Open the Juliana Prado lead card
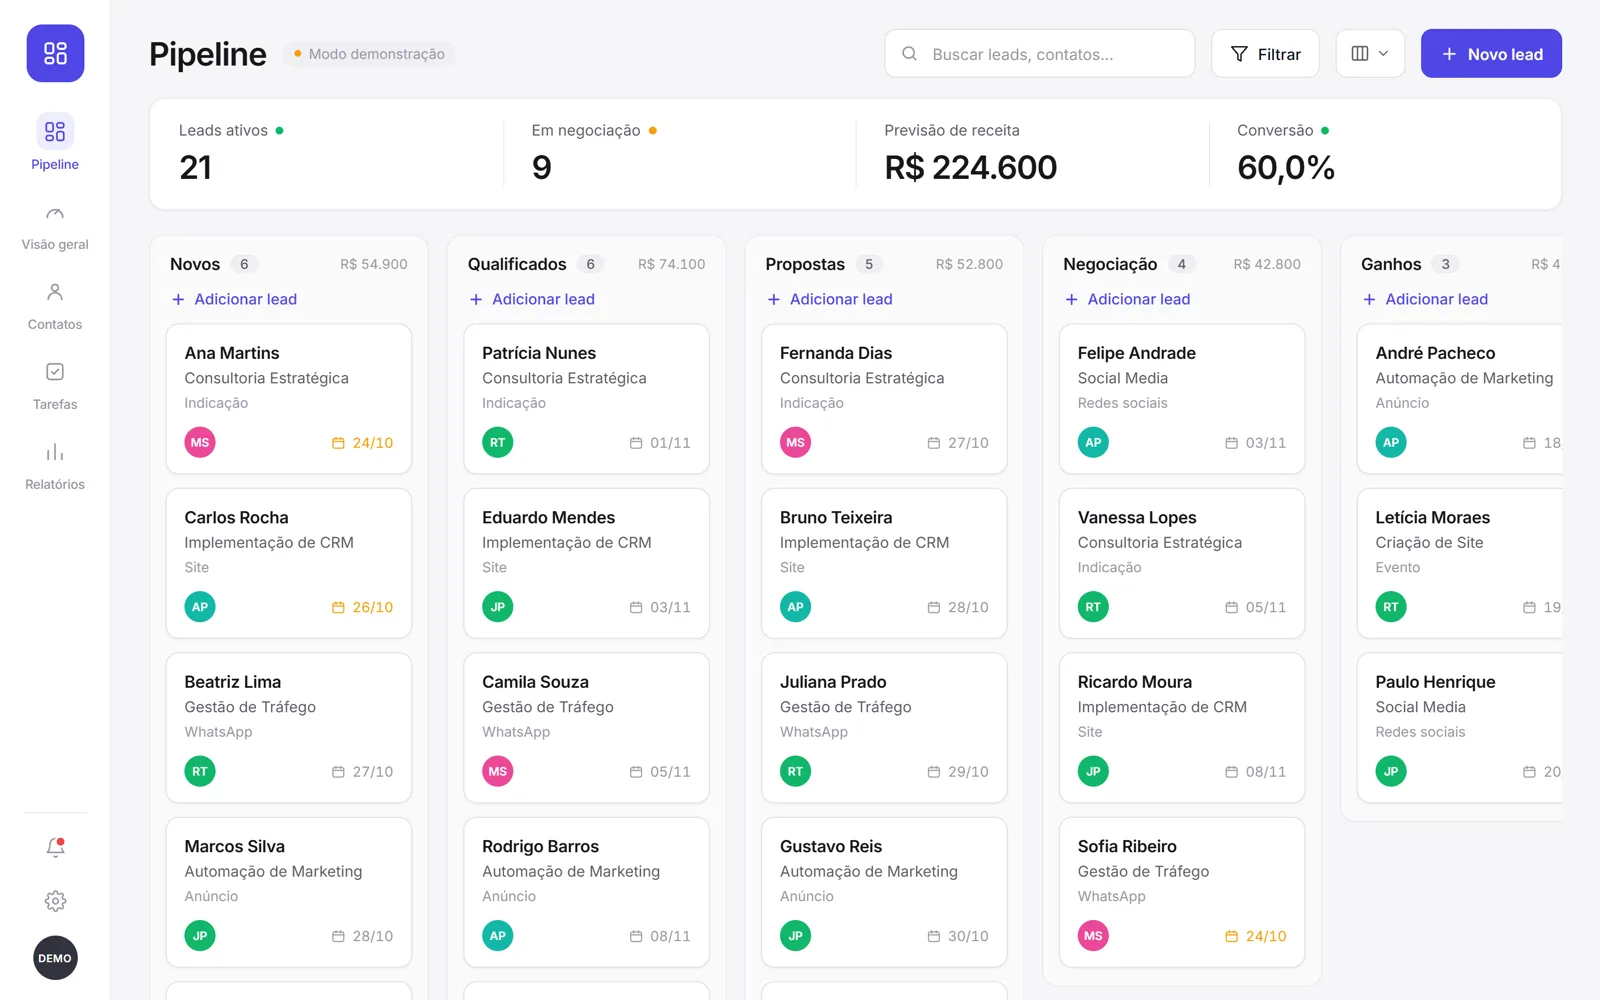 coord(884,728)
